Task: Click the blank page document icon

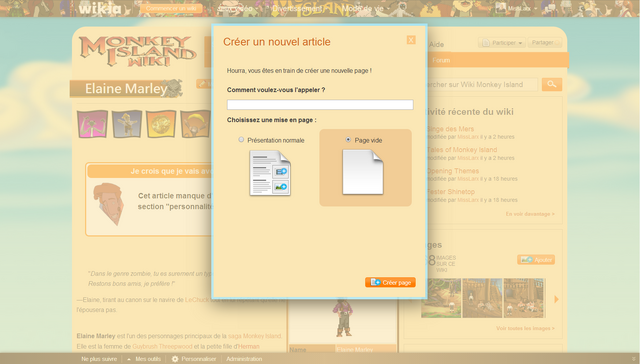Action: 362,172
